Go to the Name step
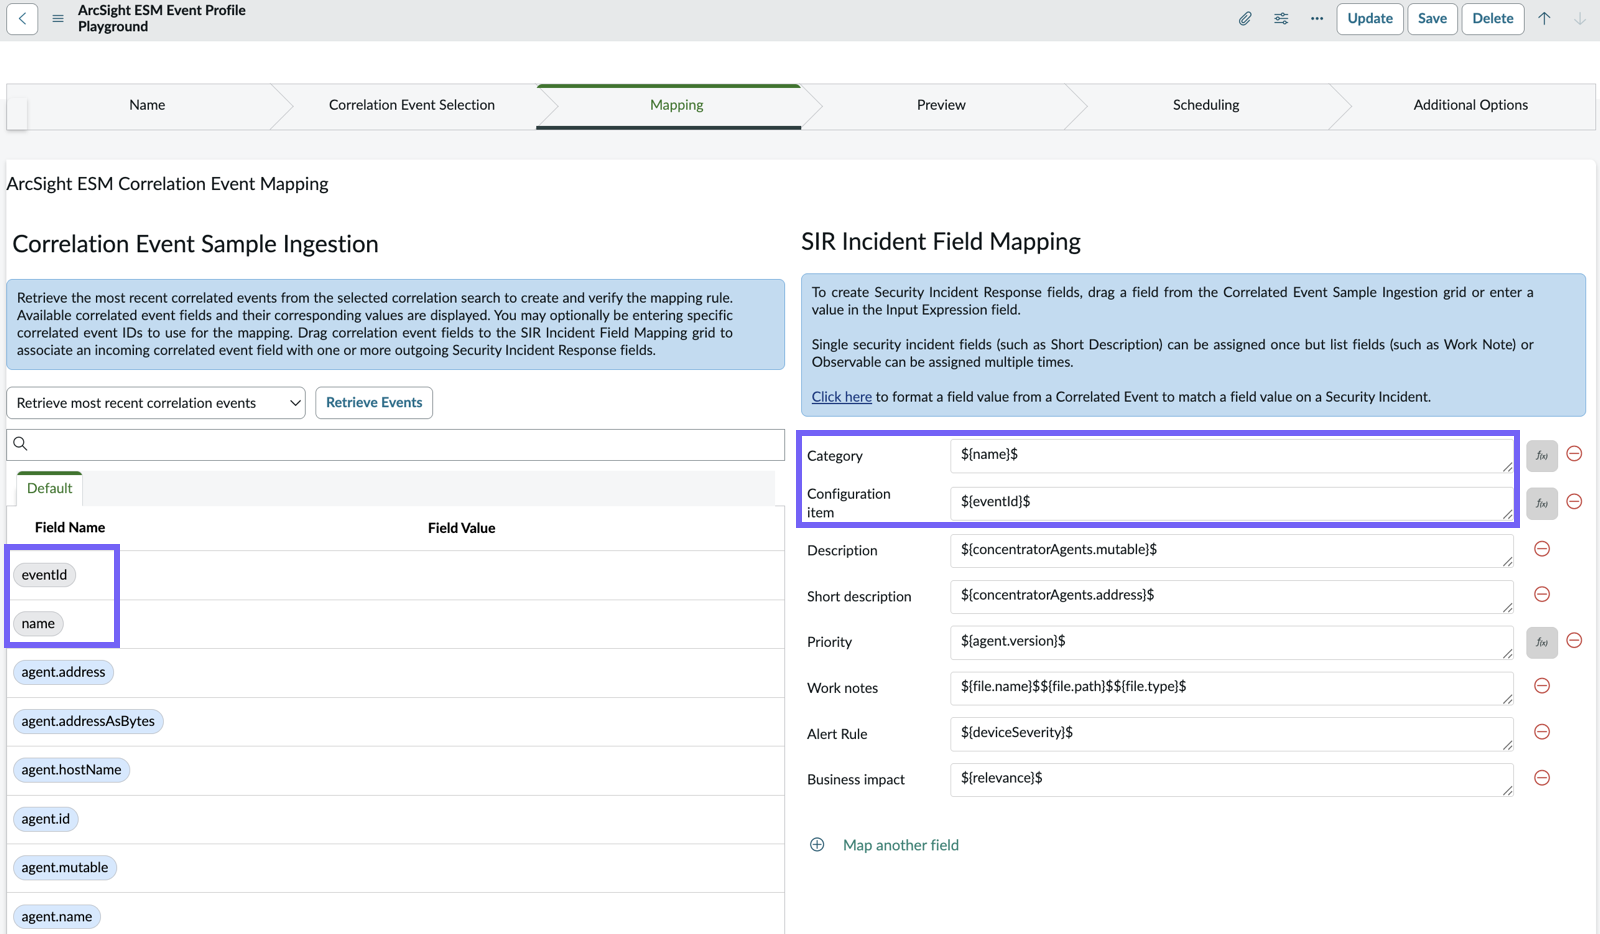This screenshot has height=934, width=1600. click(147, 105)
